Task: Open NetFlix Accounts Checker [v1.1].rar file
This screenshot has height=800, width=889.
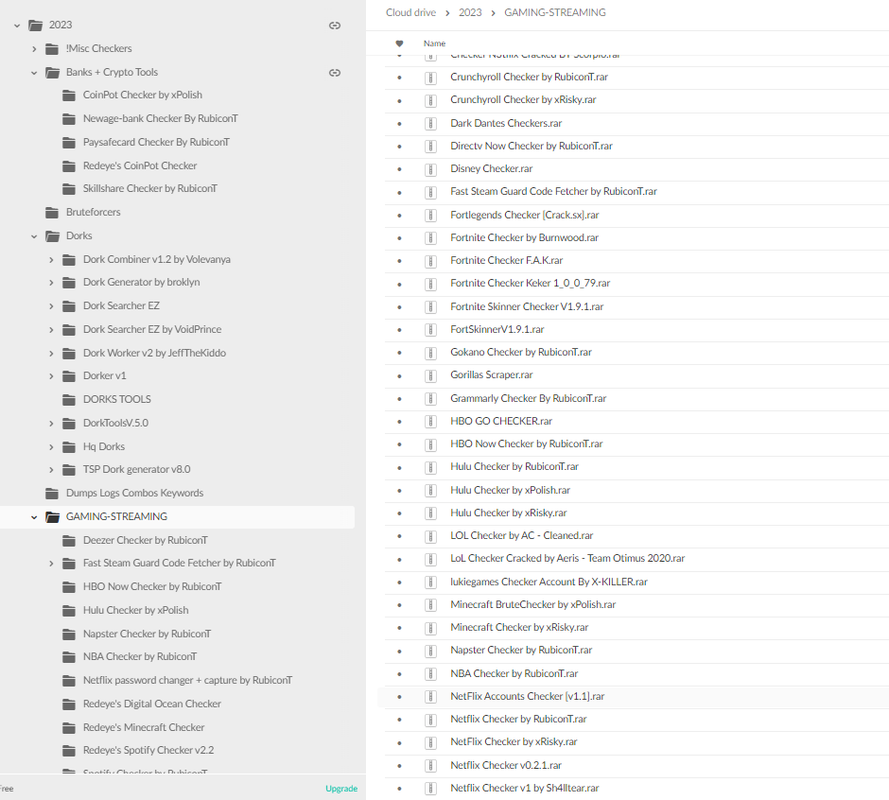Action: (527, 696)
